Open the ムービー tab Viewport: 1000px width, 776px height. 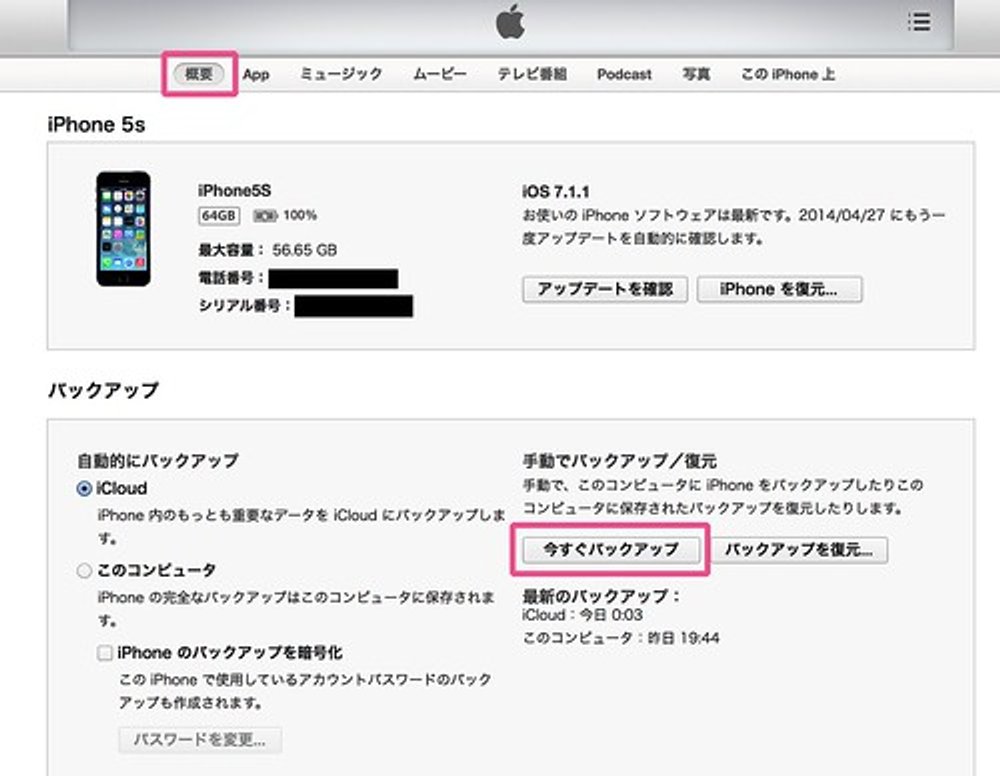point(440,74)
